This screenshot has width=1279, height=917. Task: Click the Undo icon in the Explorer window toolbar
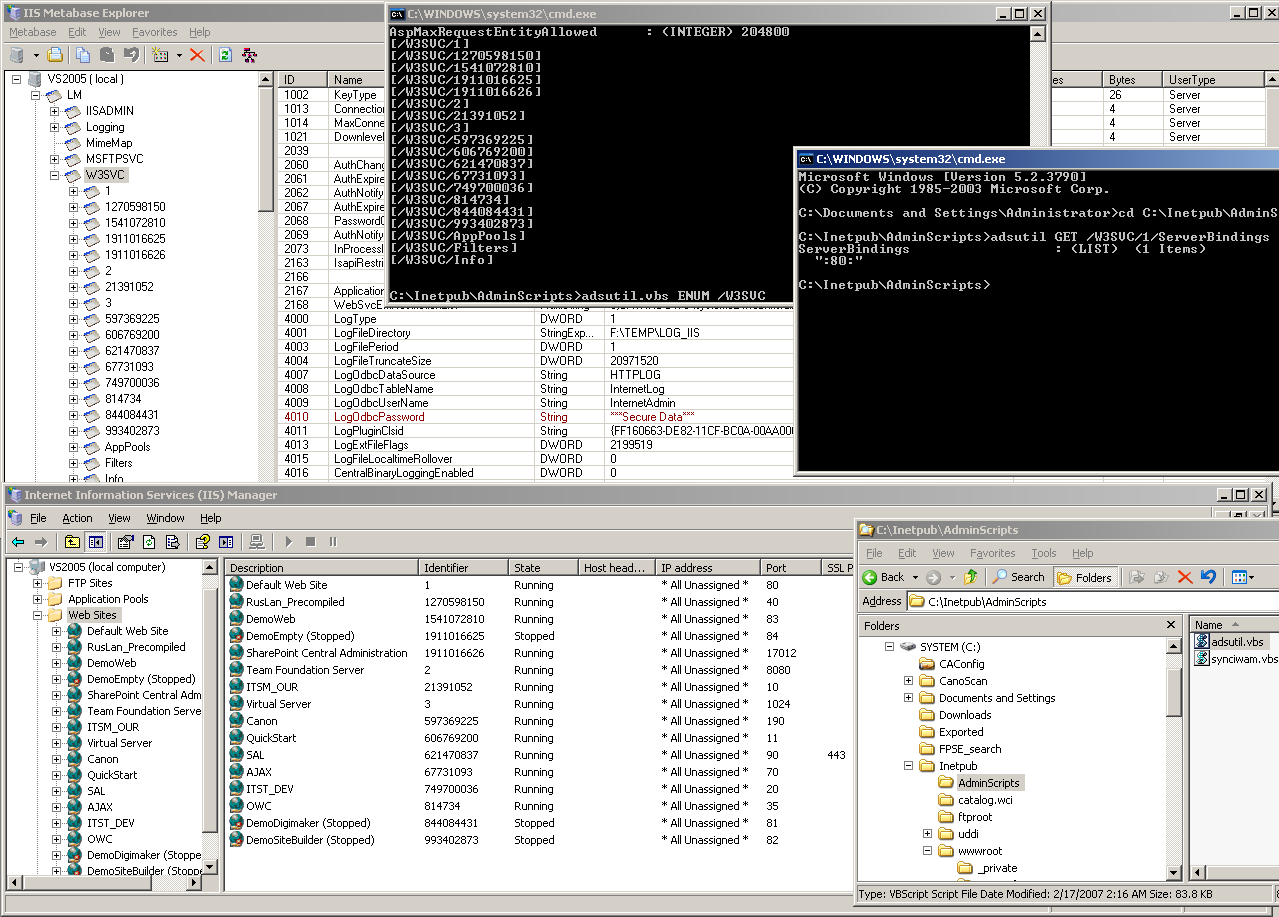tap(1209, 577)
